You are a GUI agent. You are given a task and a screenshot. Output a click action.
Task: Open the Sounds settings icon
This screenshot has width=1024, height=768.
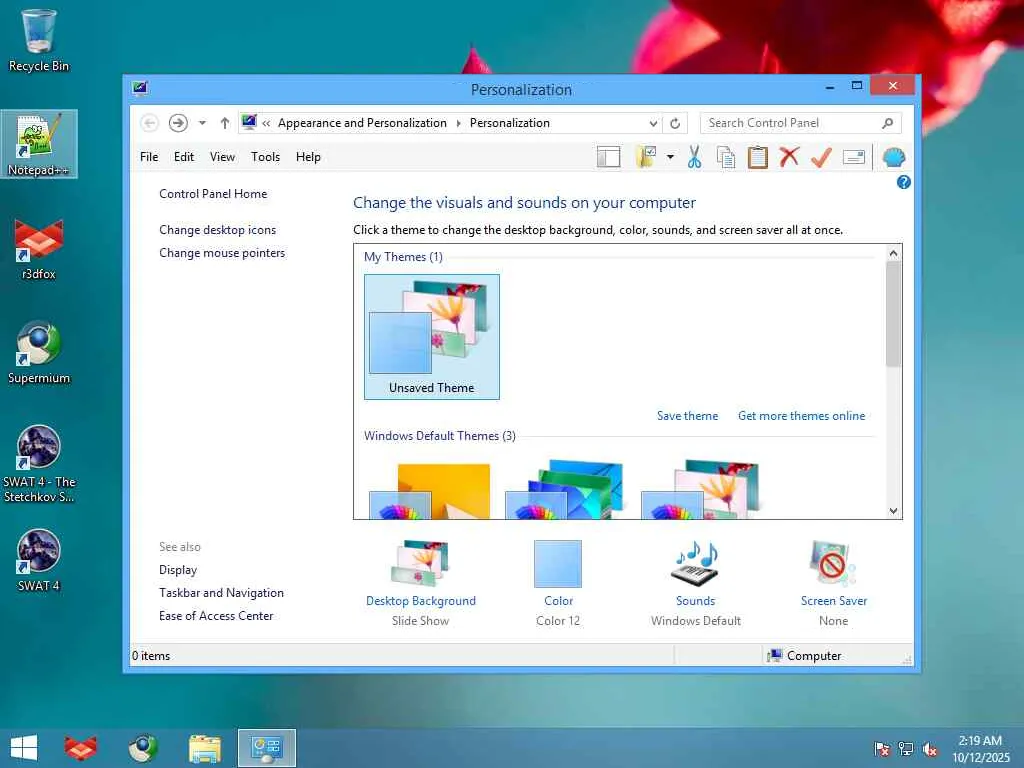696,564
